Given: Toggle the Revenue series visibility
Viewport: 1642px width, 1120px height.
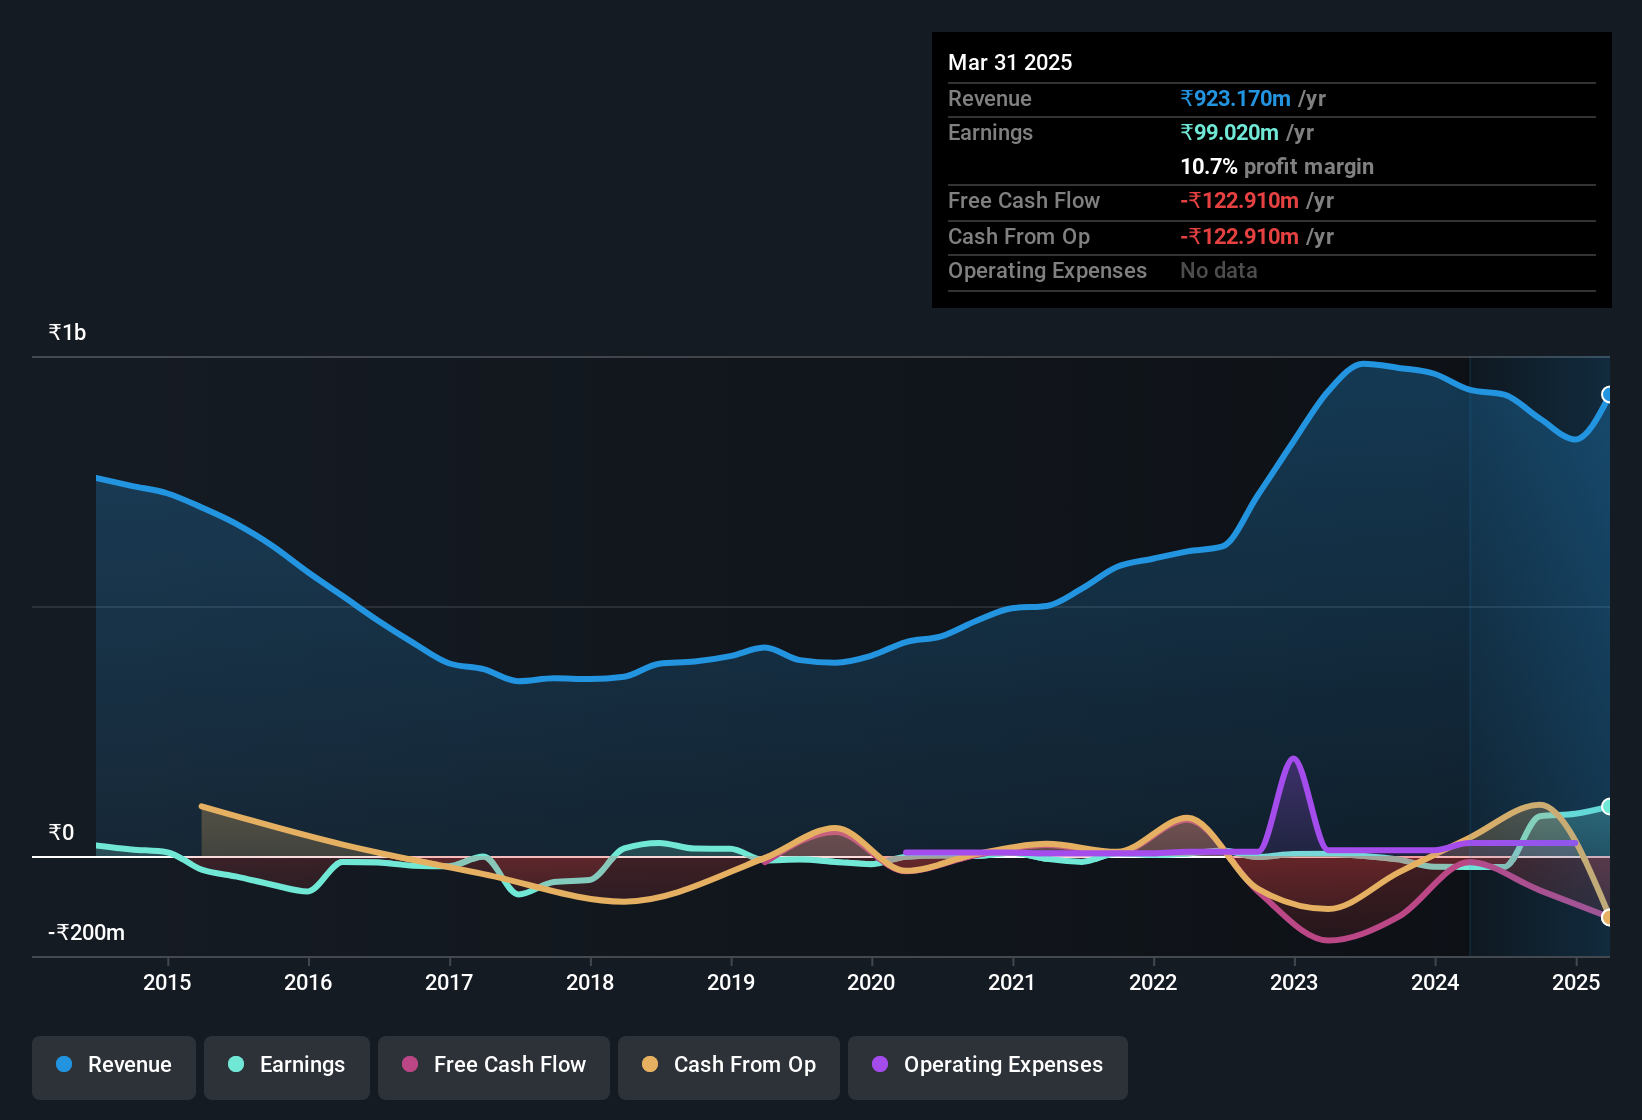Looking at the screenshot, I should pyautogui.click(x=113, y=1066).
